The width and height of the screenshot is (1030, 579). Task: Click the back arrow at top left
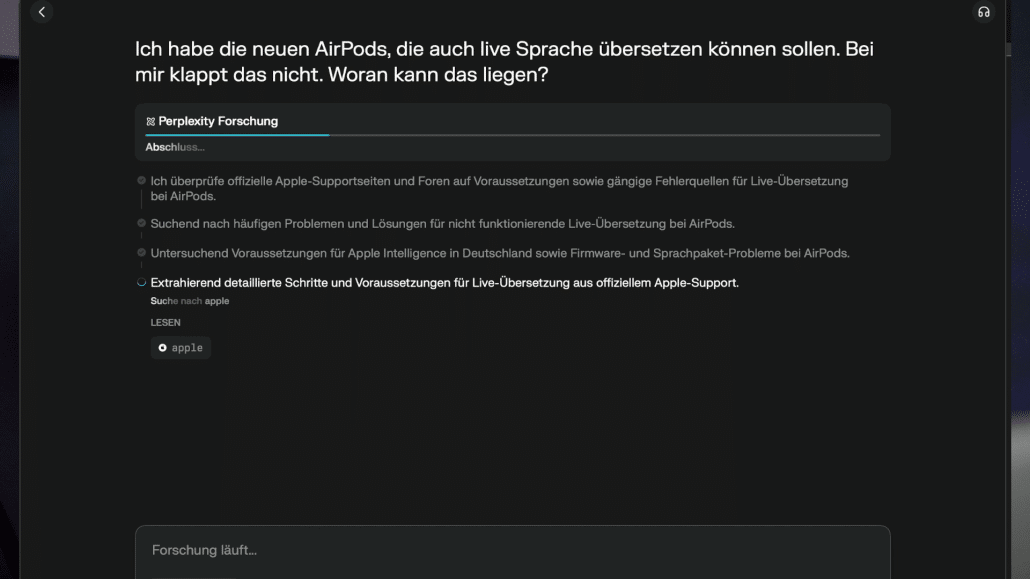pyautogui.click(x=41, y=12)
